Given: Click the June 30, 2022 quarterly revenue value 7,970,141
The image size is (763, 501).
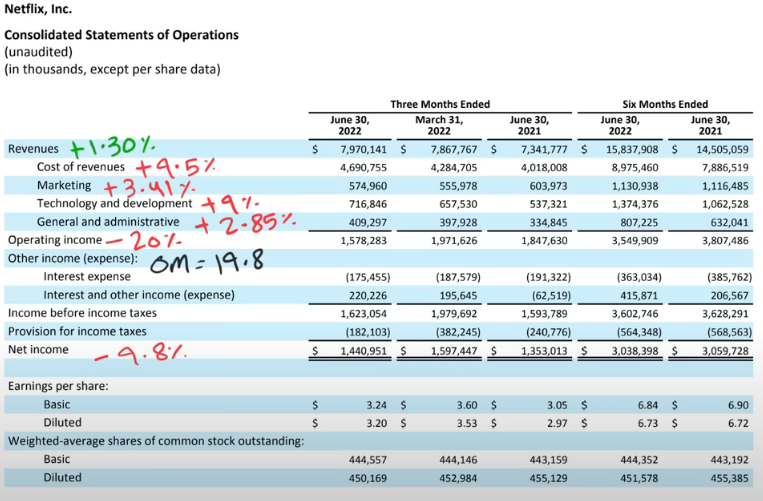Looking at the screenshot, I should coord(363,149).
